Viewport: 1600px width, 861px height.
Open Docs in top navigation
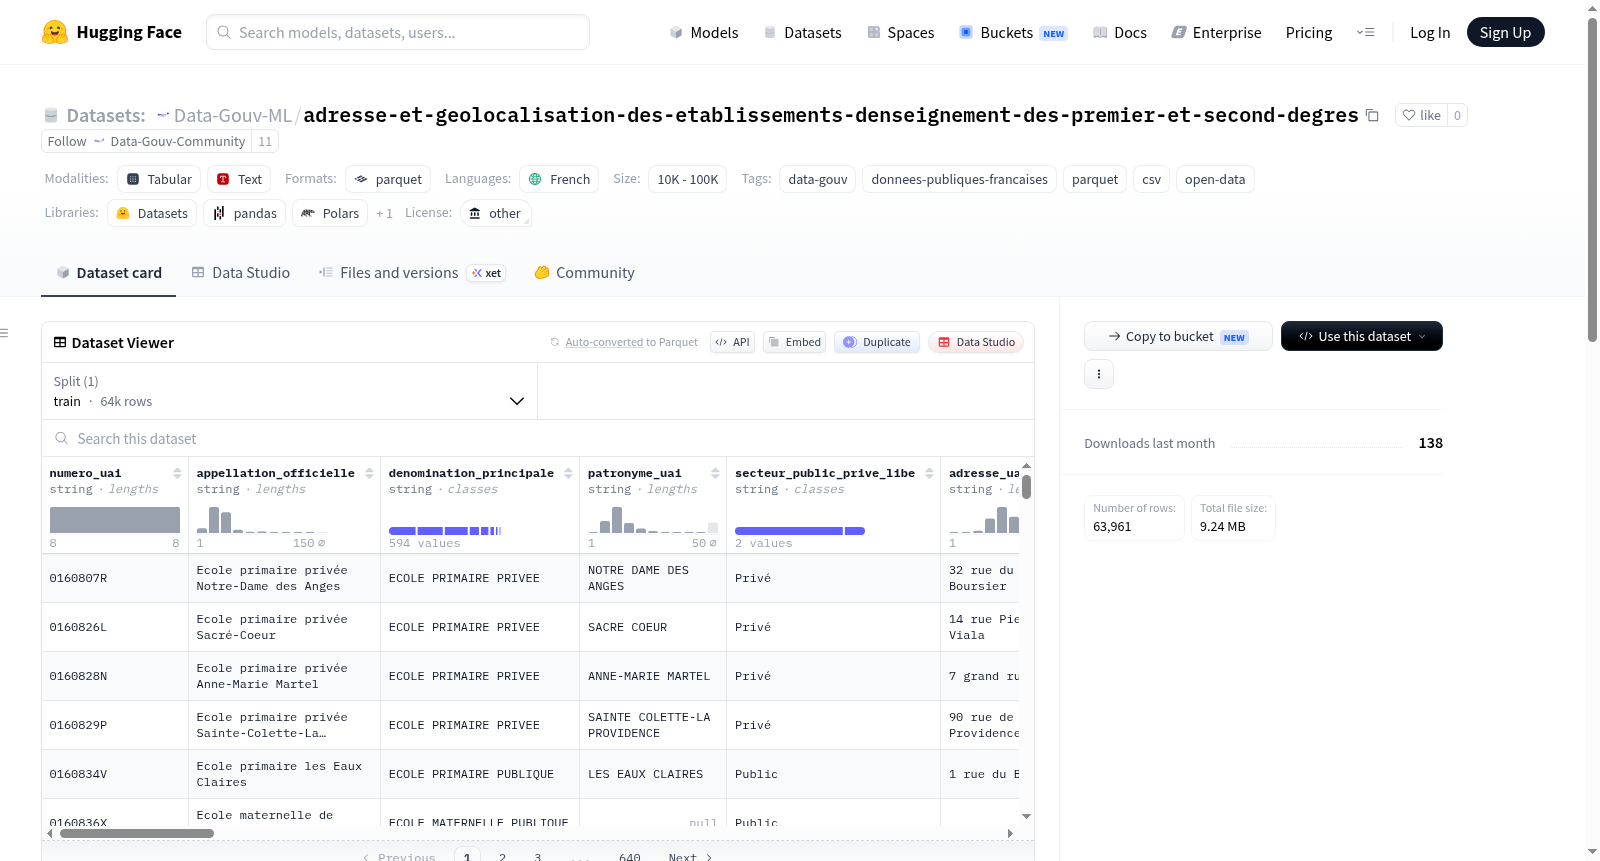click(x=1120, y=32)
